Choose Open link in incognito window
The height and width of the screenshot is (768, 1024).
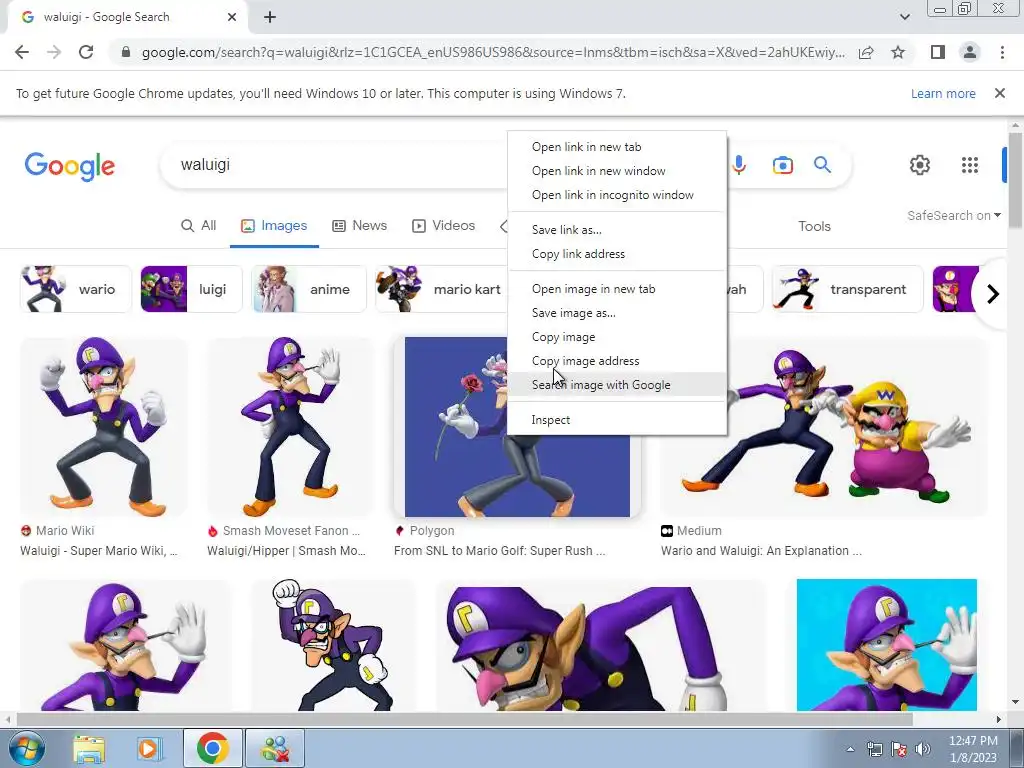pos(617,195)
